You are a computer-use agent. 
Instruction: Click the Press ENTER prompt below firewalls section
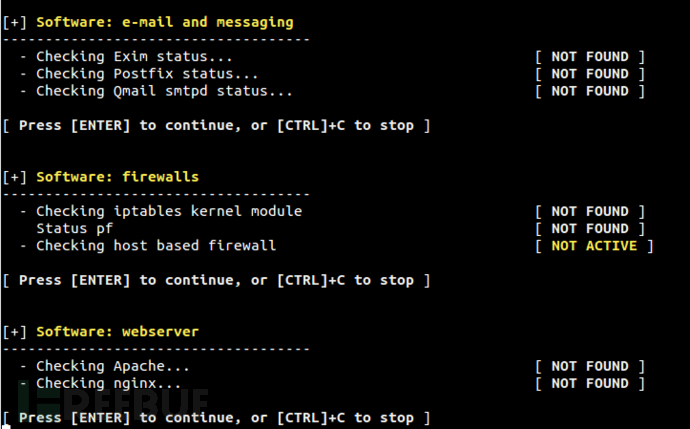pos(217,280)
